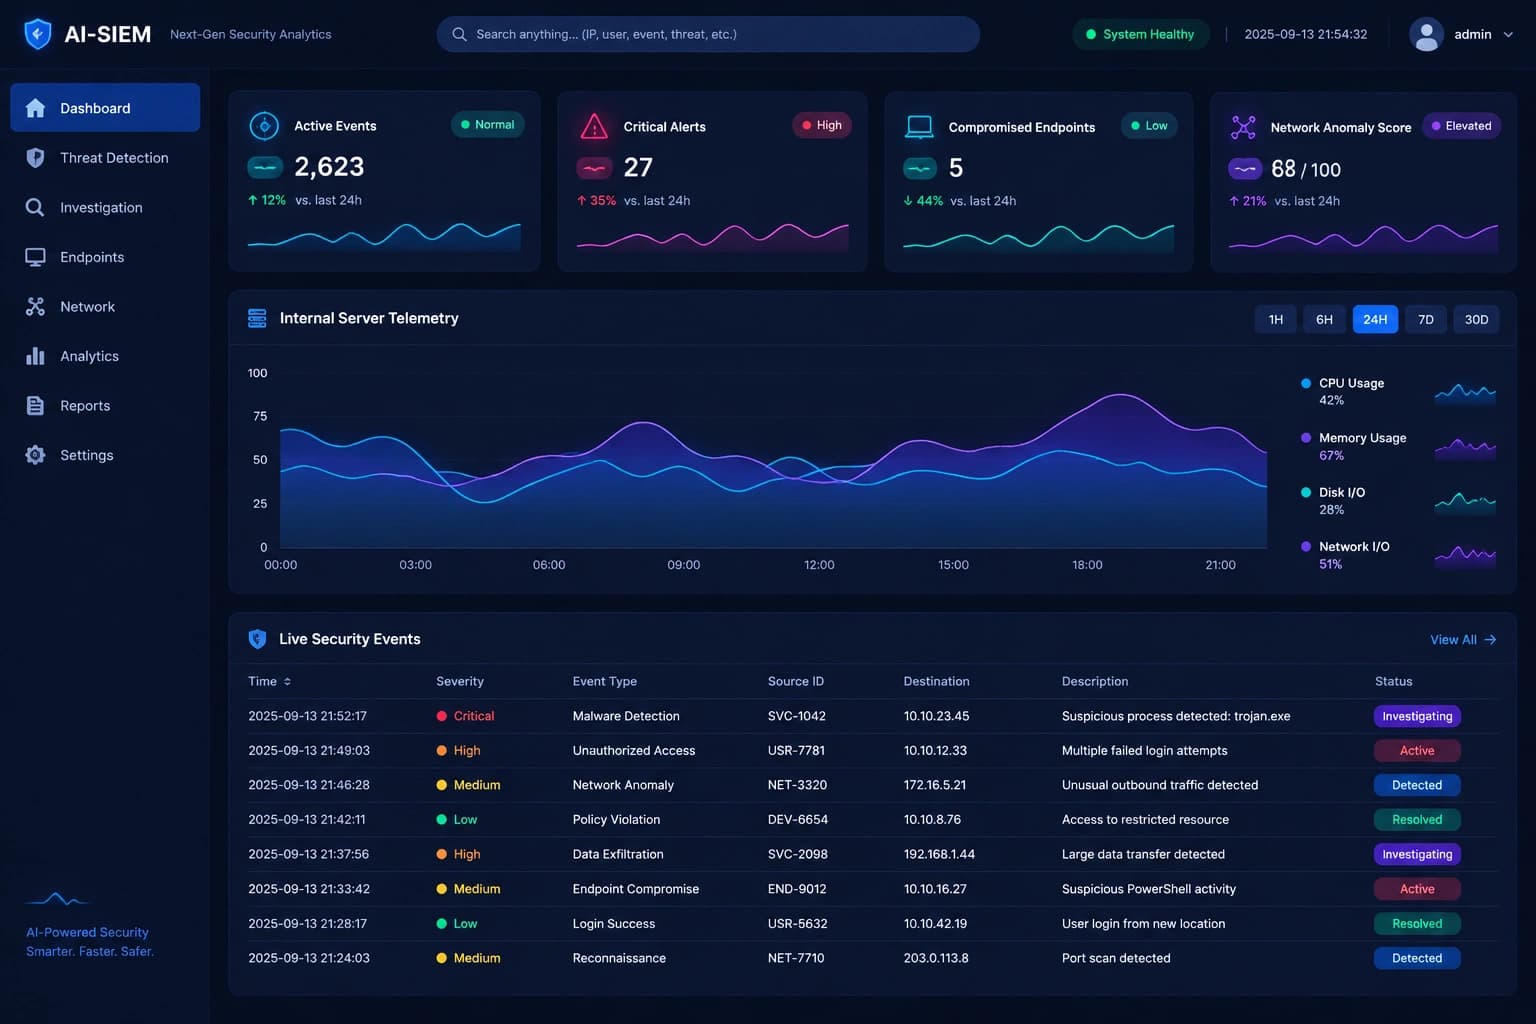Go to the Reports menu item
This screenshot has width=1536, height=1024.
[x=105, y=406]
